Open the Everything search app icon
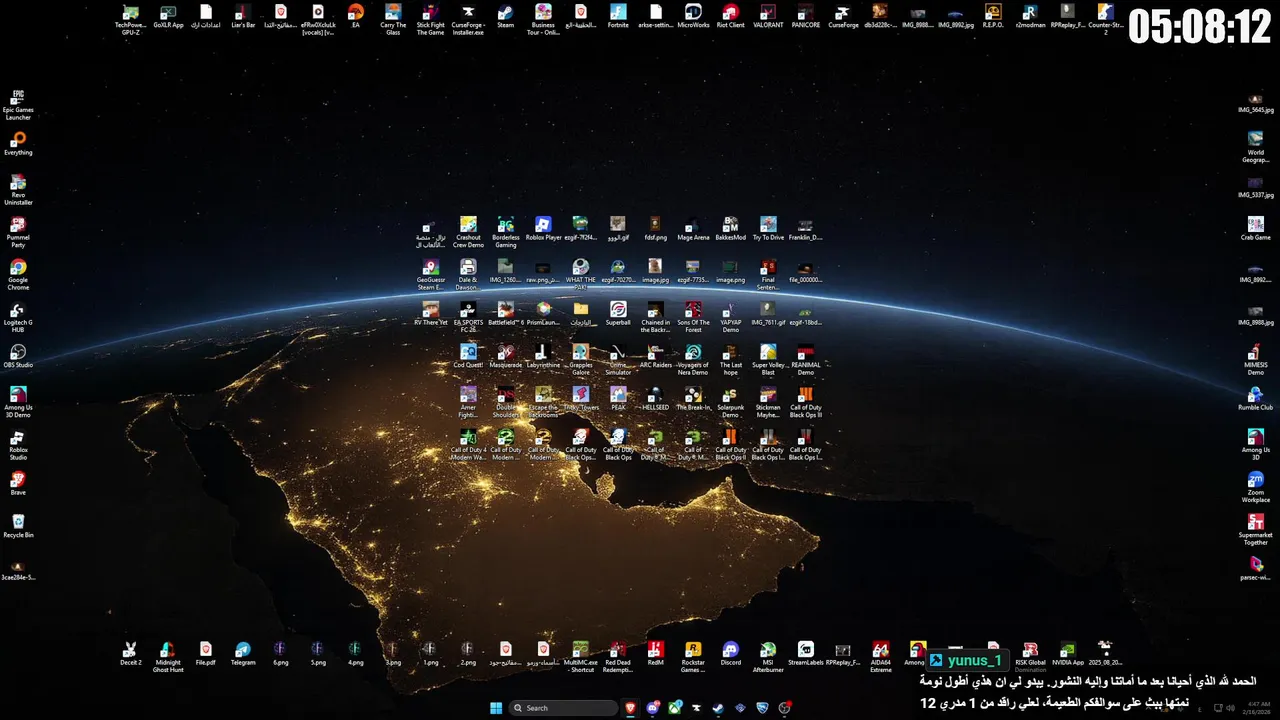 point(18,144)
